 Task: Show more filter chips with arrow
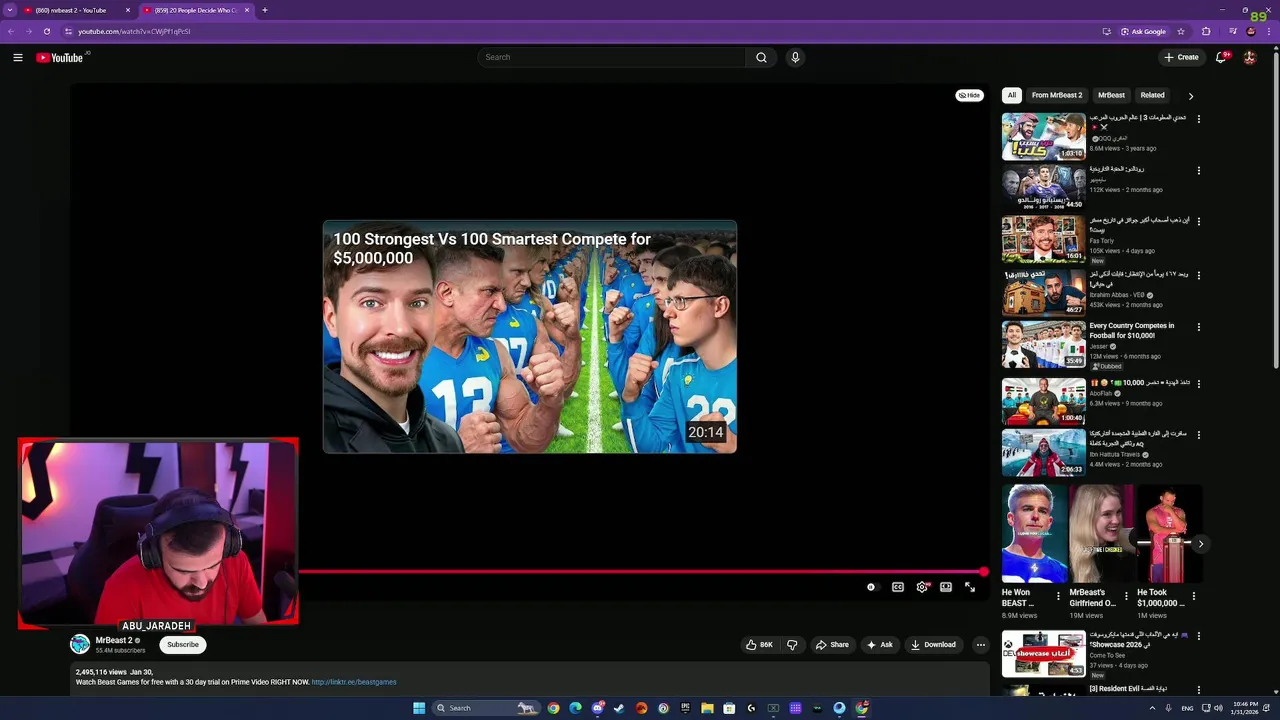(1190, 96)
